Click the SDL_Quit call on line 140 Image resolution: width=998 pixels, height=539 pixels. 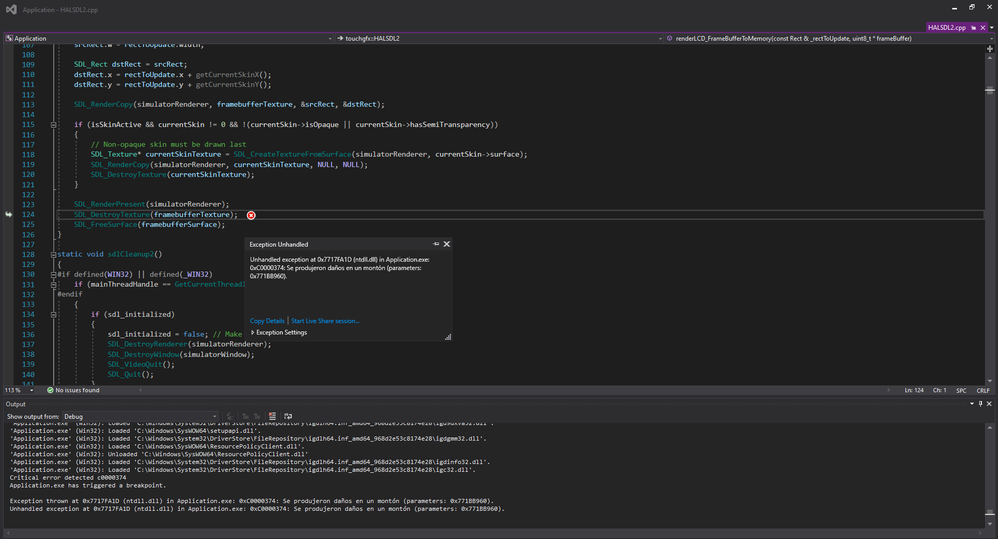(130, 374)
